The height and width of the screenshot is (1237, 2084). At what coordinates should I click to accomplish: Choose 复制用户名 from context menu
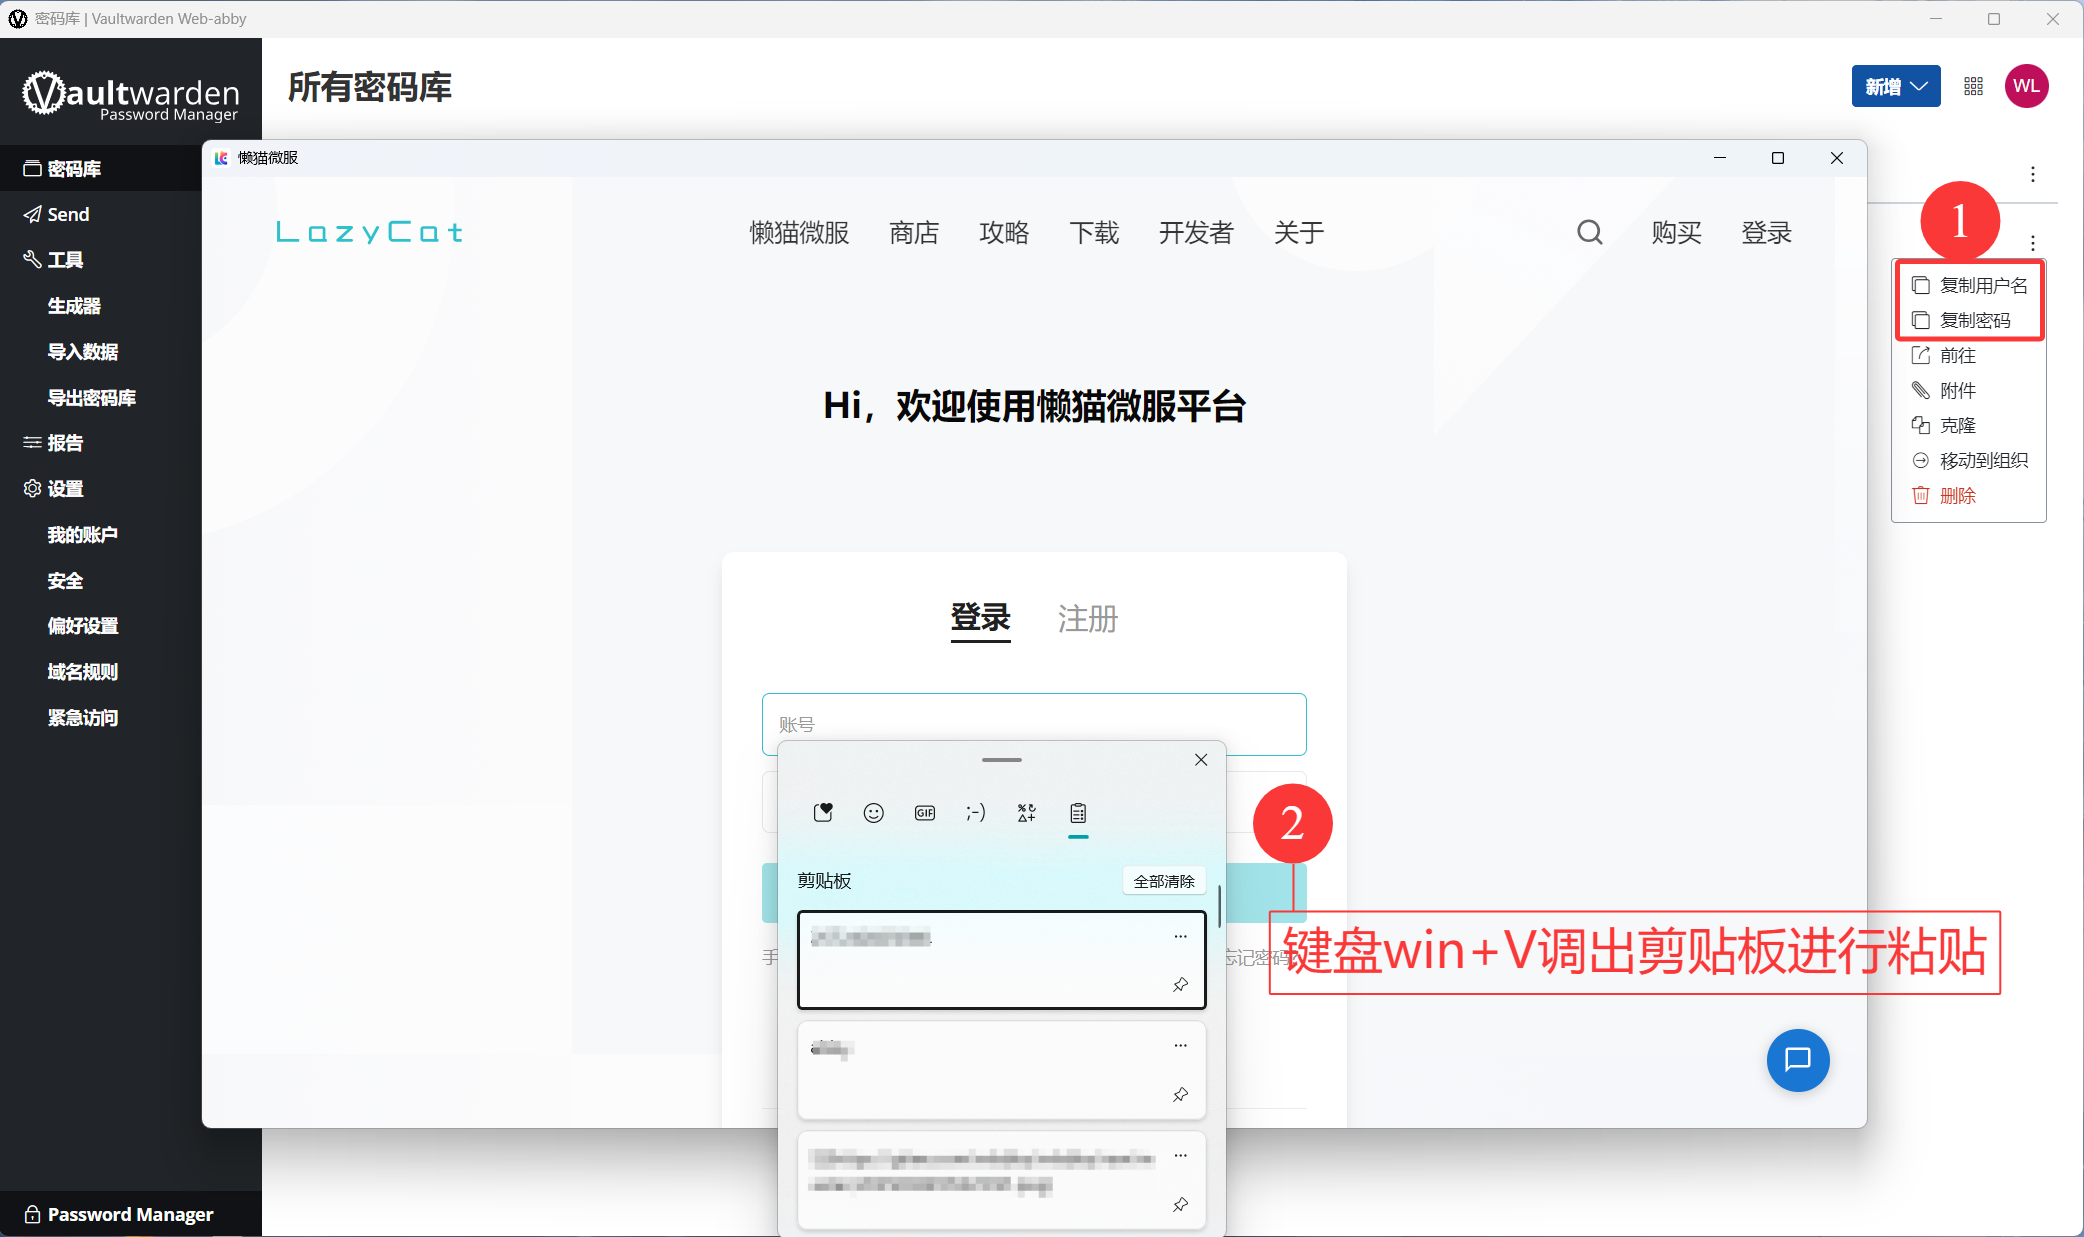(x=1969, y=285)
